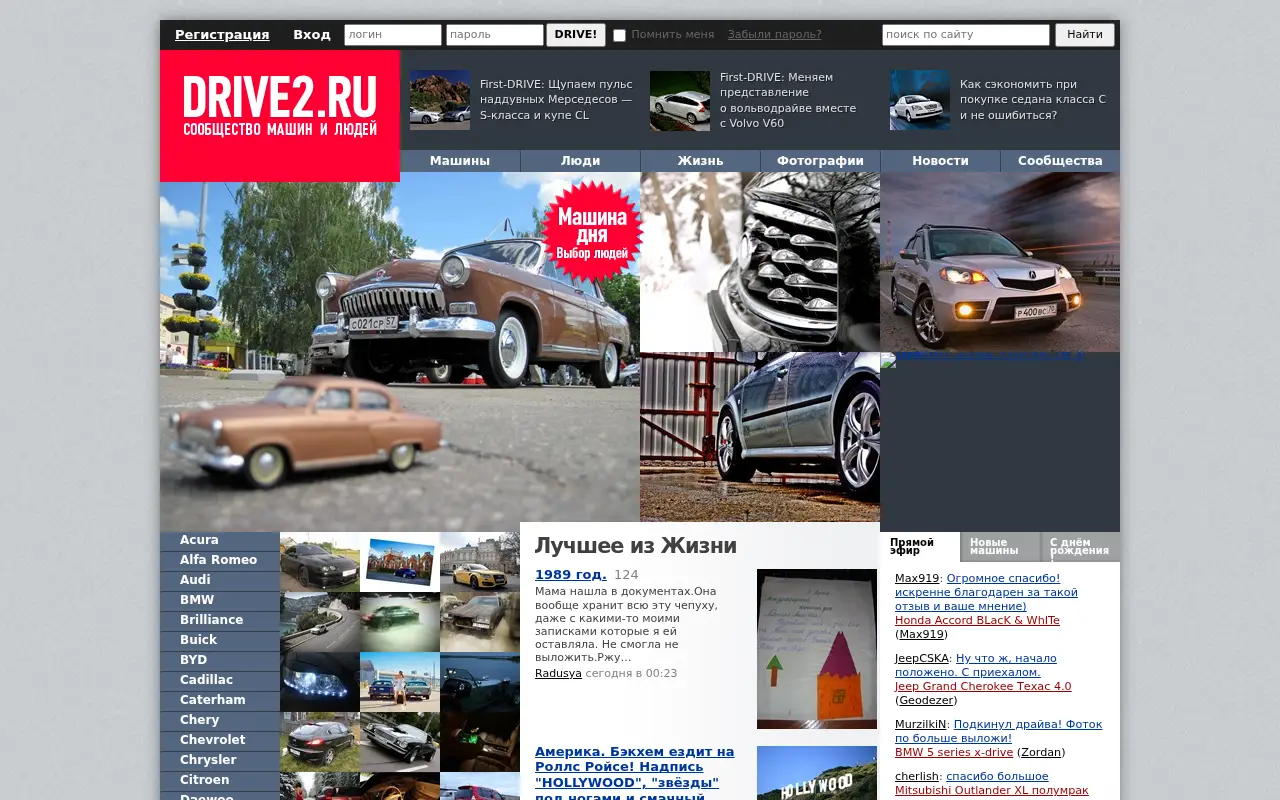1280x800 pixels.
Task: Click the 'логин' input field
Action: (x=393, y=35)
